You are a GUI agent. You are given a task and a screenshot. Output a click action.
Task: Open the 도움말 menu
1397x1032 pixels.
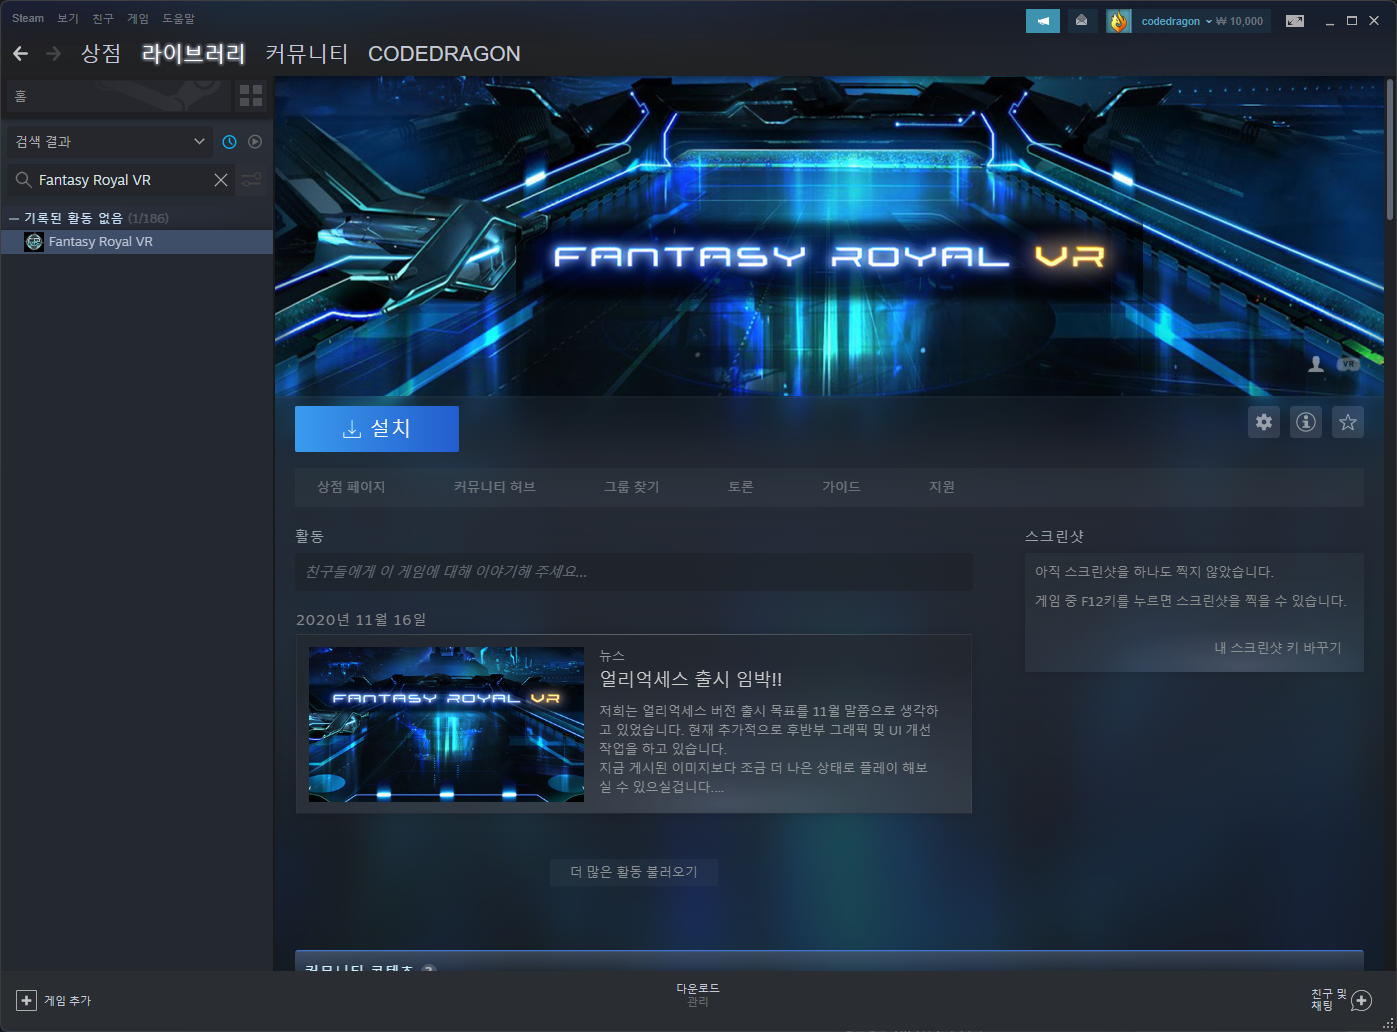tap(179, 18)
